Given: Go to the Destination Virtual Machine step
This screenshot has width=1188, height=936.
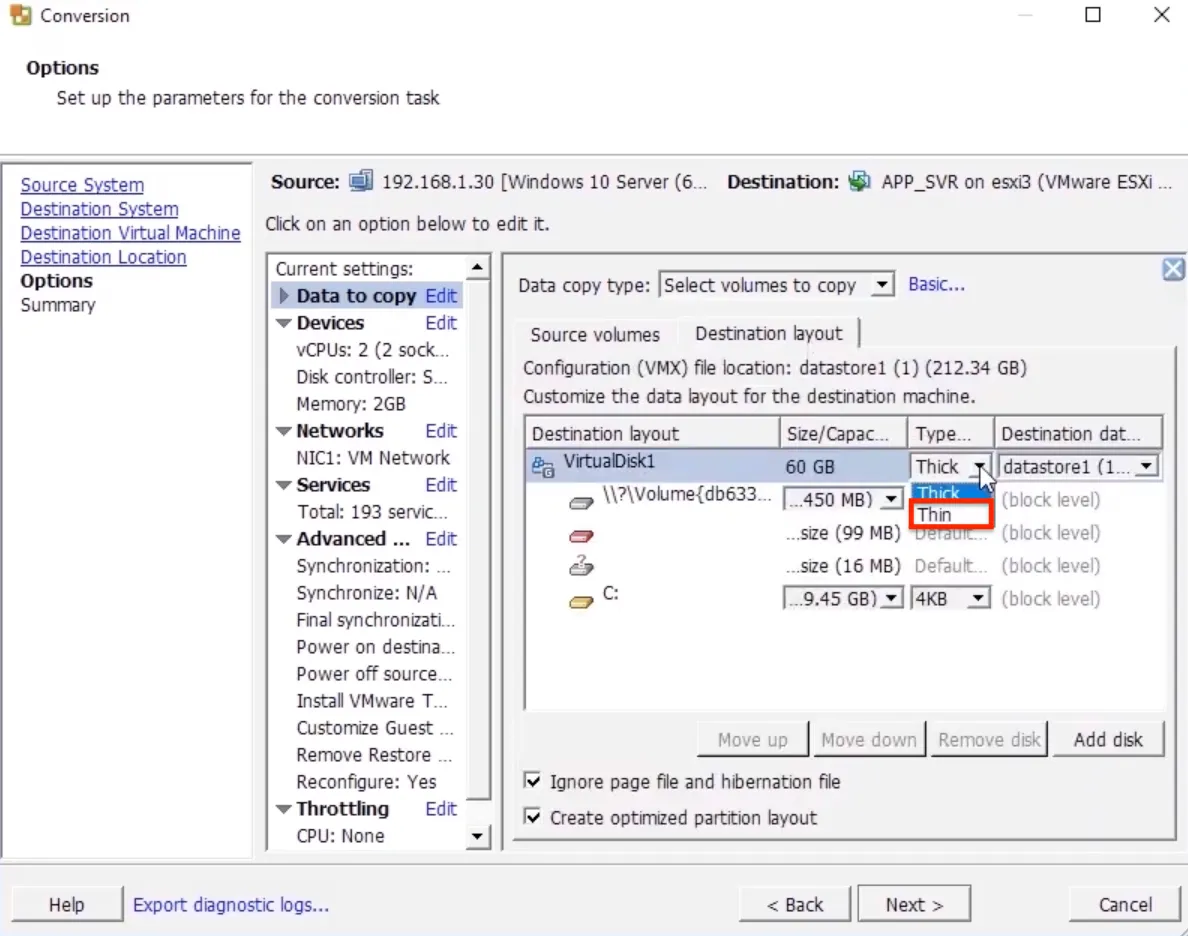Looking at the screenshot, I should (x=130, y=233).
